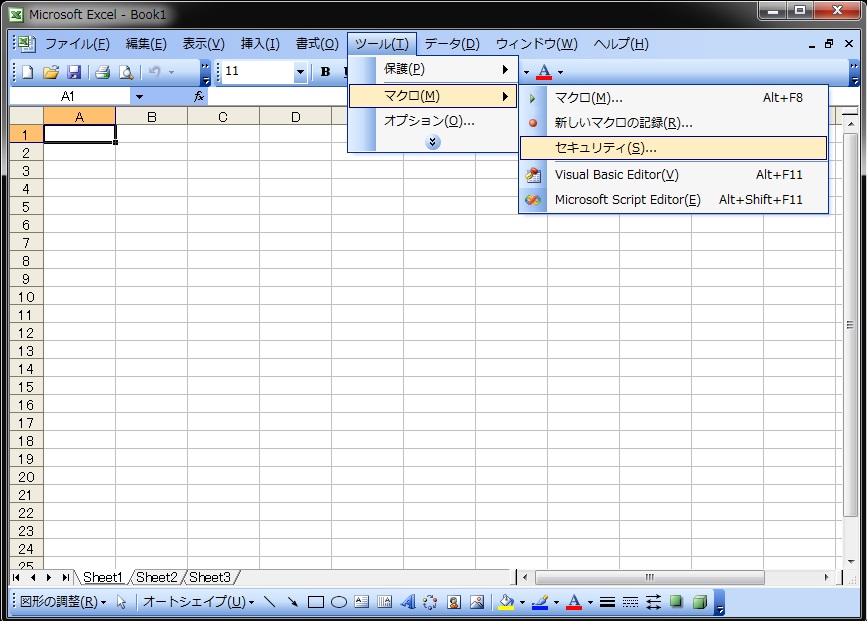Click the Excel document icon beside ファイル menu

[27, 44]
